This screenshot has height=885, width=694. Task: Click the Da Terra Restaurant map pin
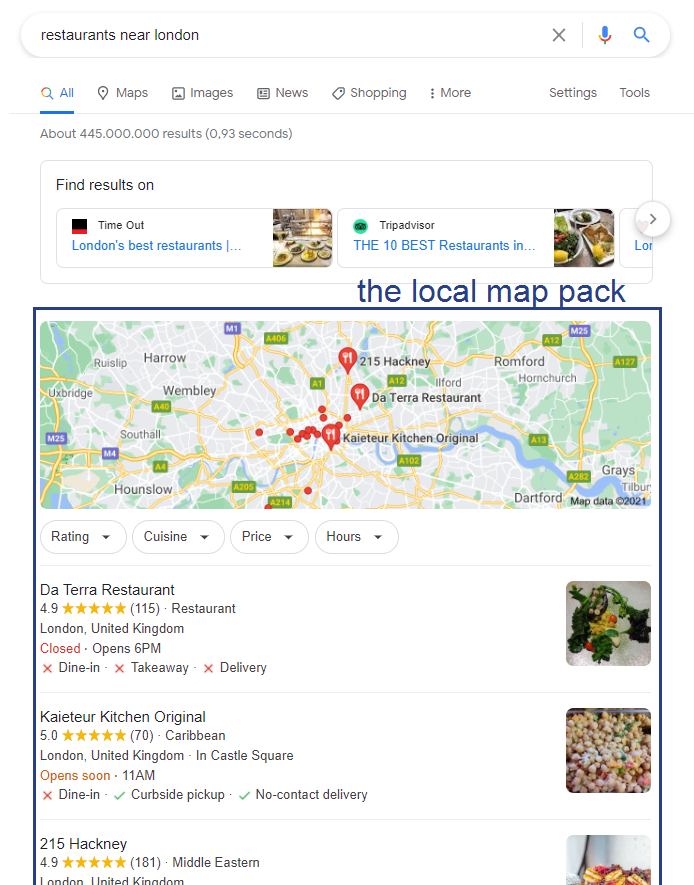359,396
